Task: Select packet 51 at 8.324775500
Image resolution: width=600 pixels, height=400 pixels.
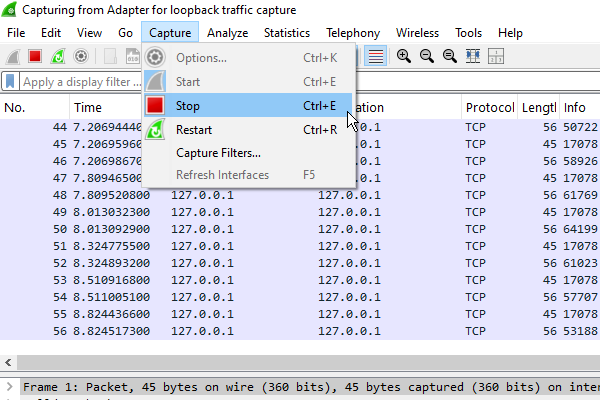Action: click(x=300, y=246)
